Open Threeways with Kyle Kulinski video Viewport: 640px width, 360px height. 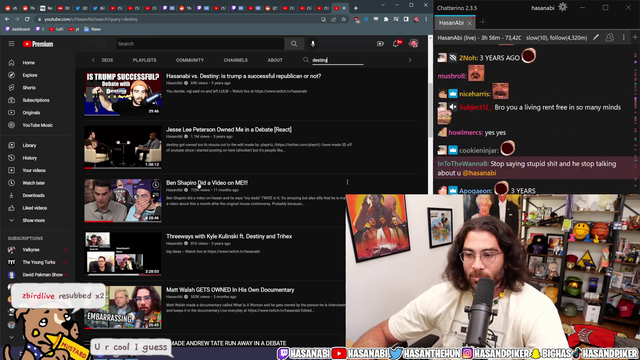[x=229, y=236]
